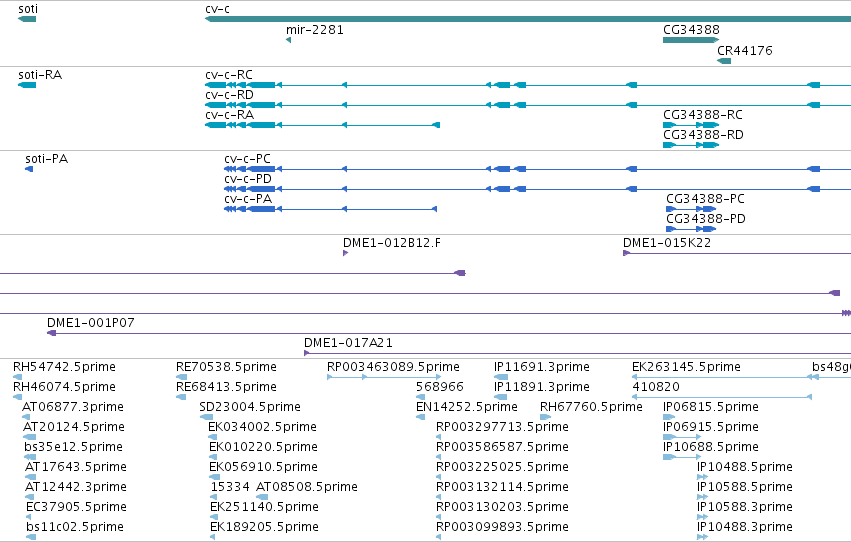Select EK251140.5prime EST
This screenshot has width=851, height=542.
(x=213, y=517)
